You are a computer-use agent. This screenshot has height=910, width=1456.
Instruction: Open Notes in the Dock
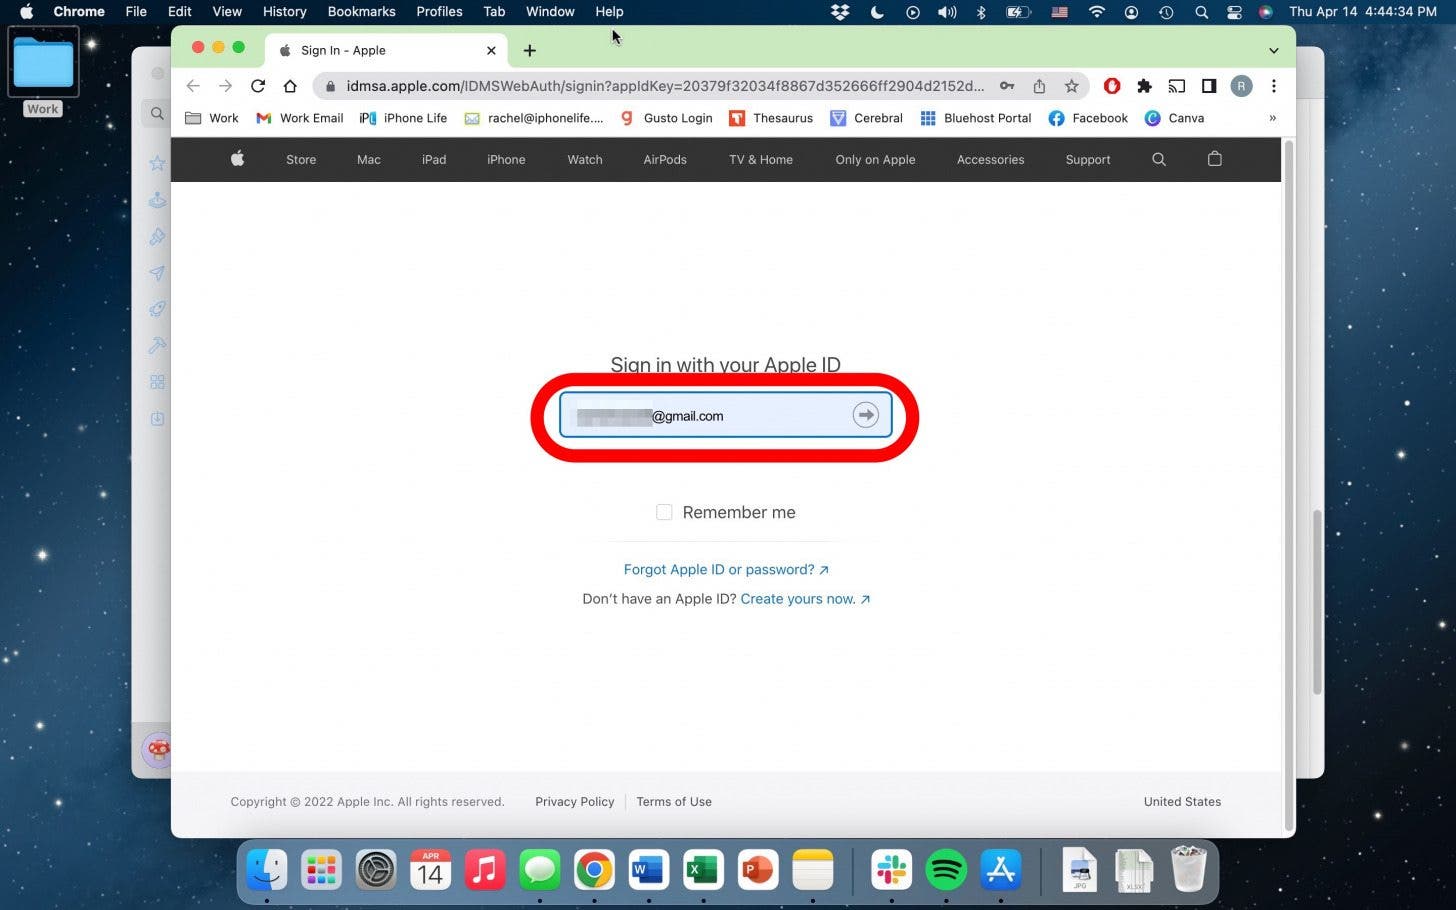click(812, 870)
